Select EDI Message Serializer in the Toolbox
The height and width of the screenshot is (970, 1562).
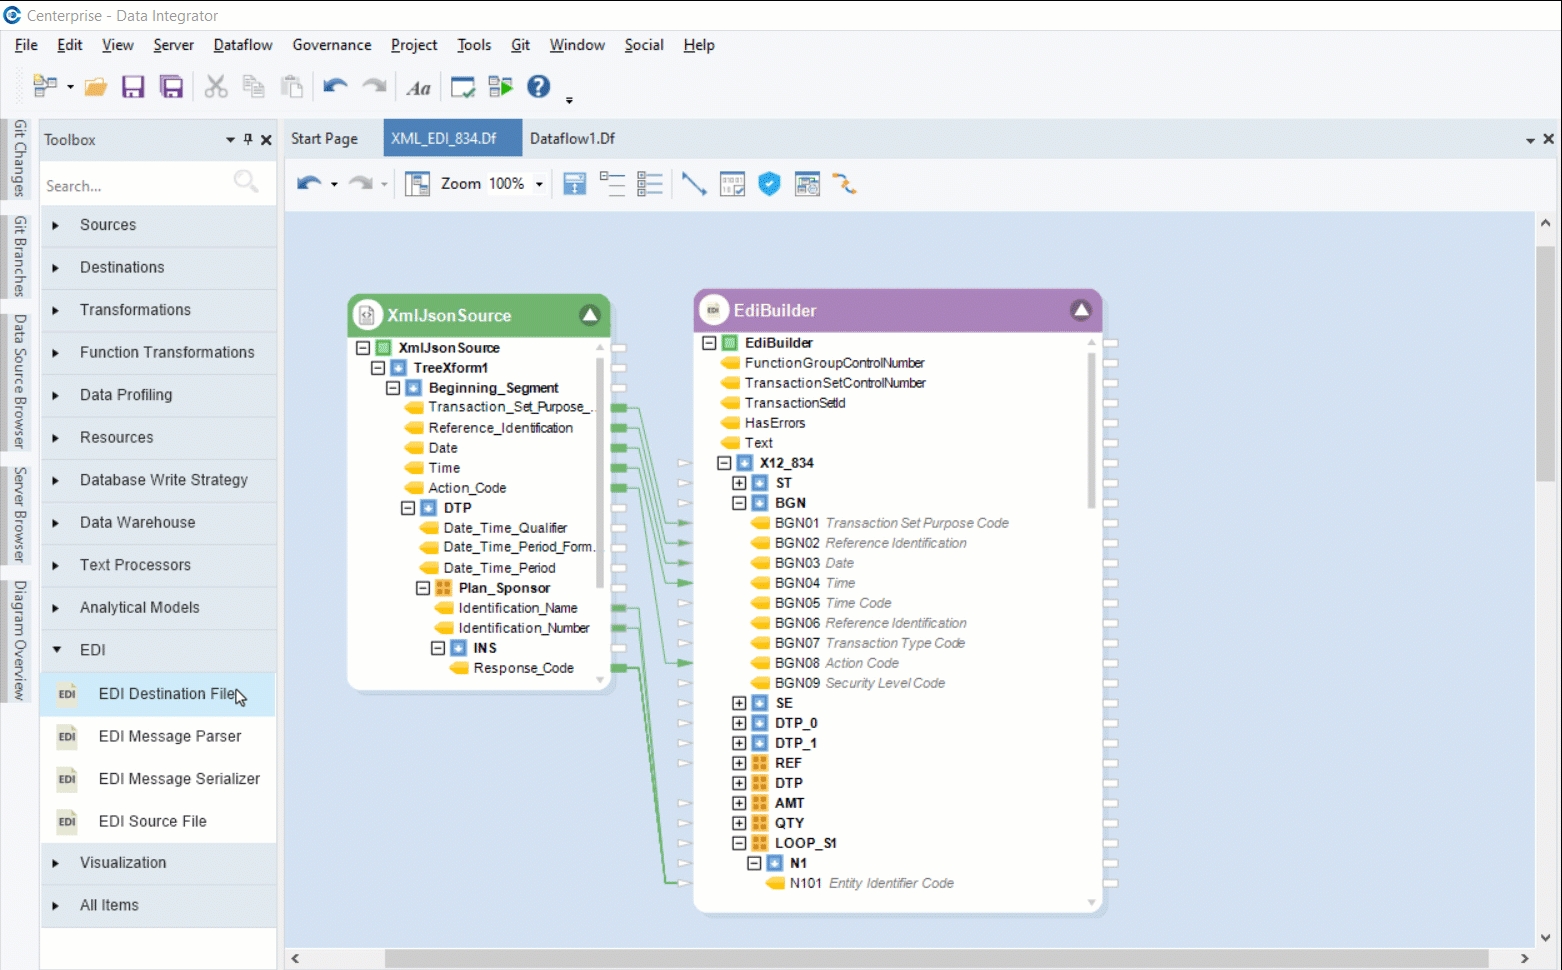(x=179, y=779)
